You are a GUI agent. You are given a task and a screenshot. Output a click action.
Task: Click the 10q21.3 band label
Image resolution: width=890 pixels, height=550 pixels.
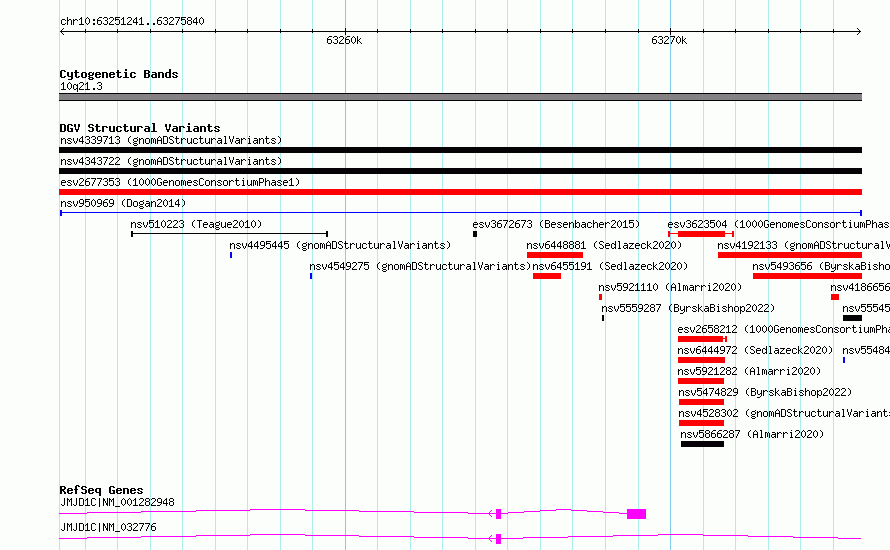81,86
